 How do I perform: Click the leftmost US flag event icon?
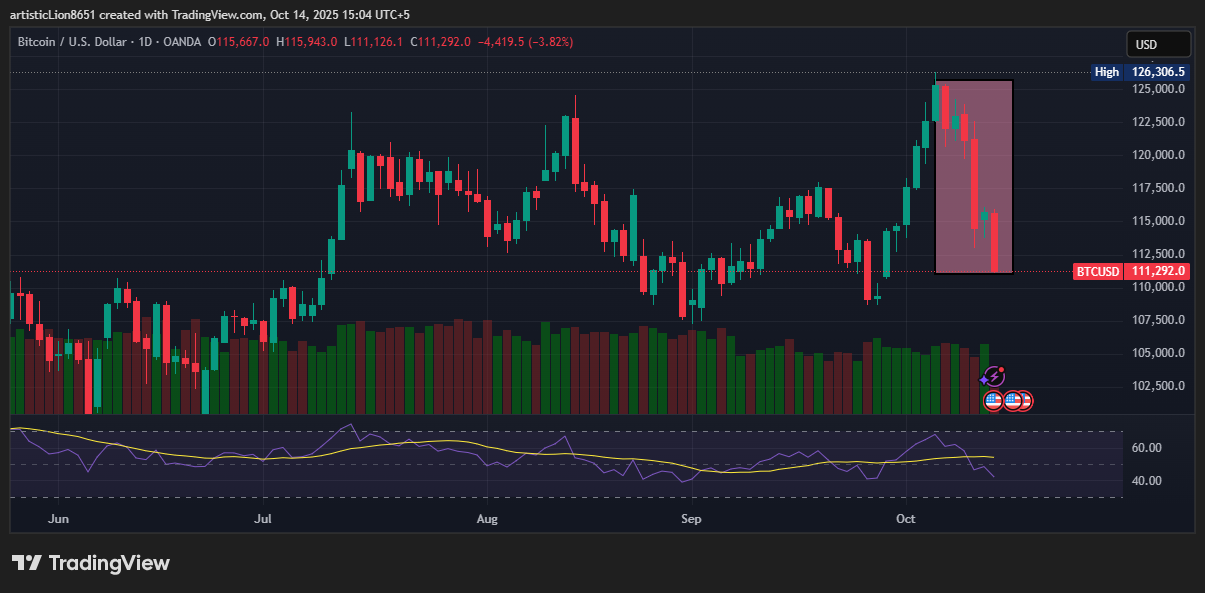[993, 401]
